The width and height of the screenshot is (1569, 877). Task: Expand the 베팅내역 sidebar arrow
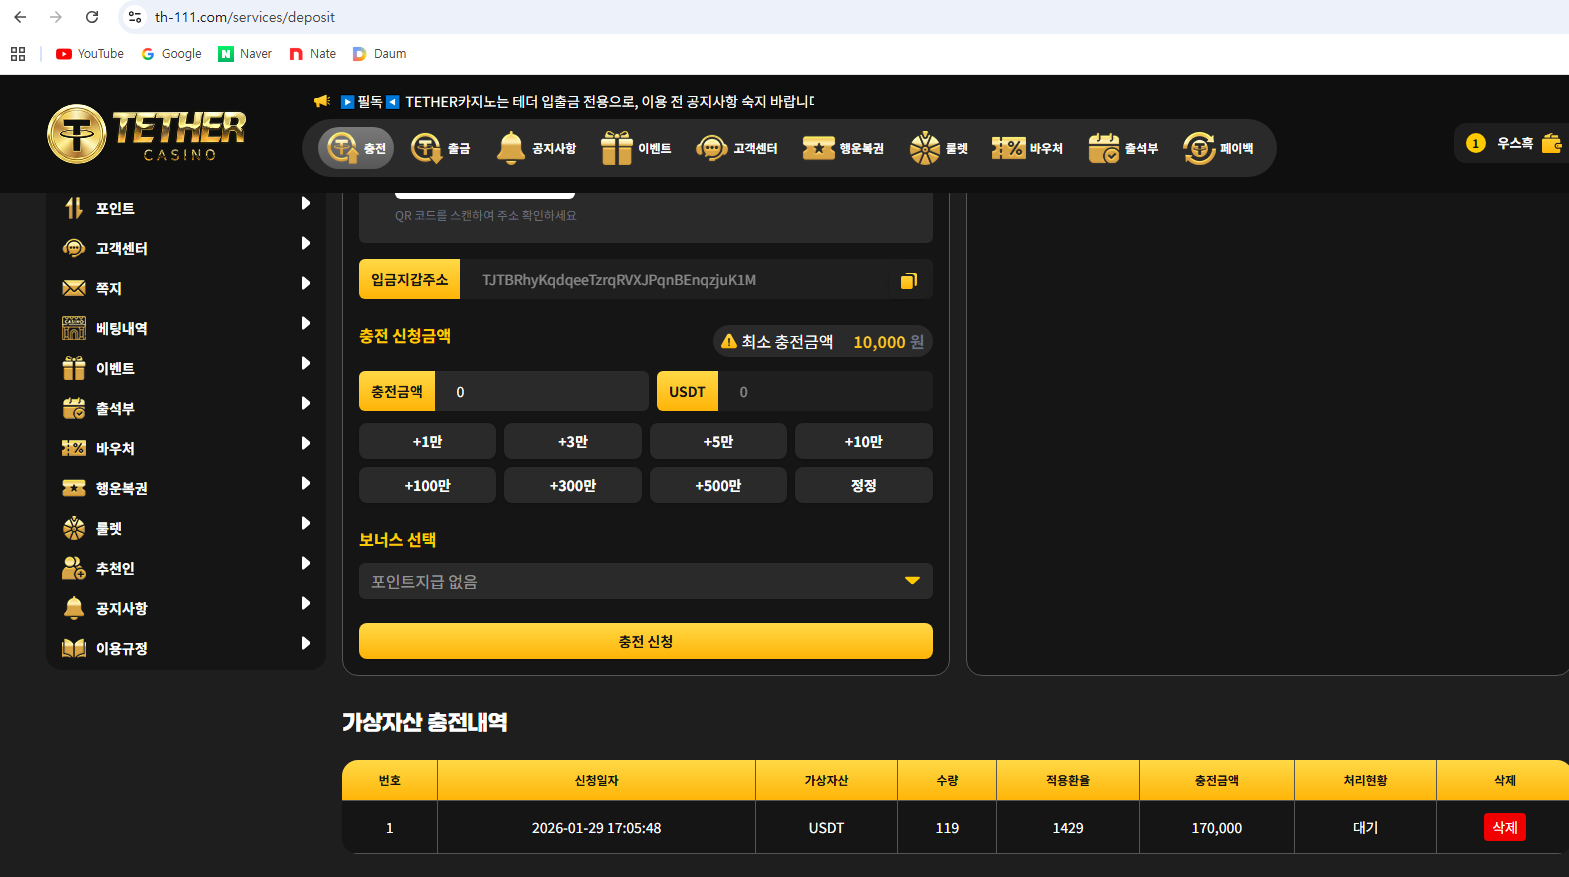[x=306, y=324]
